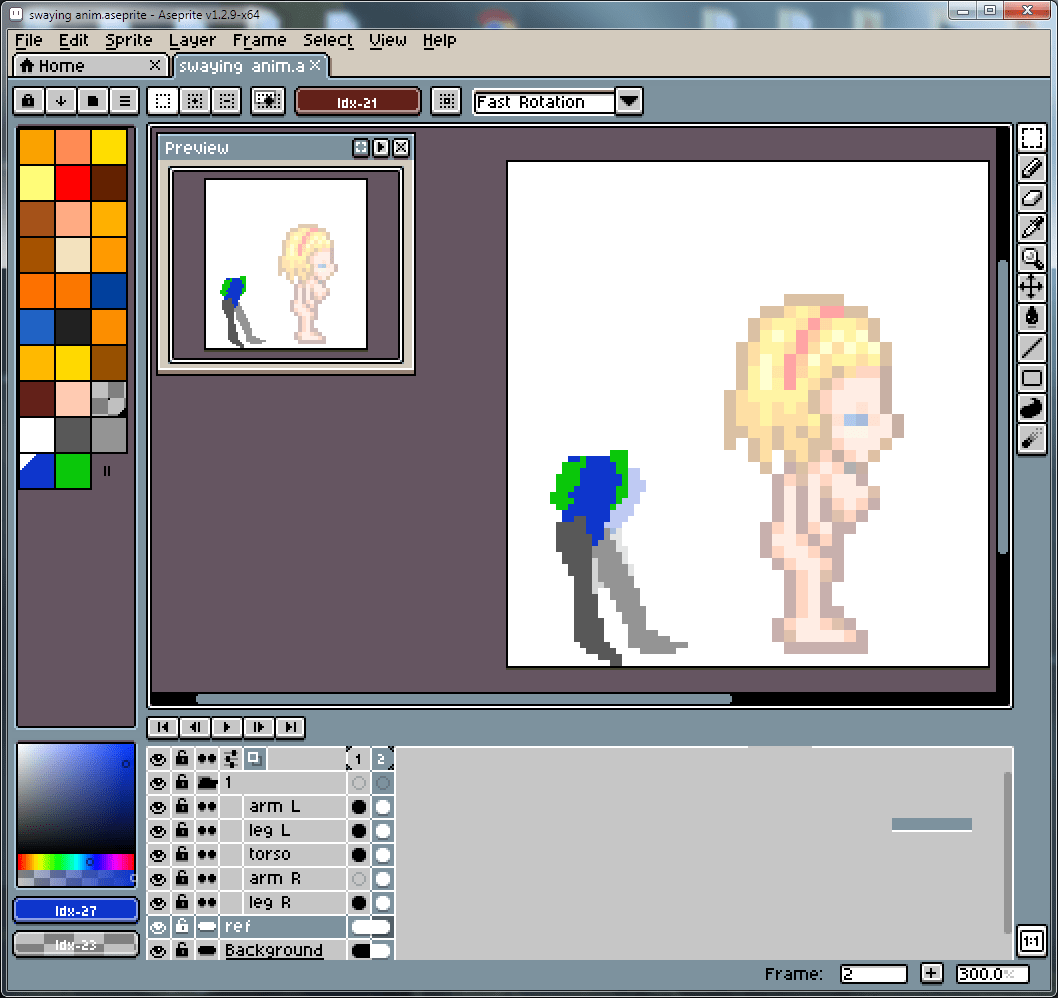Toggle visibility of Background layer
Screen dimensions: 1058x998
158,951
